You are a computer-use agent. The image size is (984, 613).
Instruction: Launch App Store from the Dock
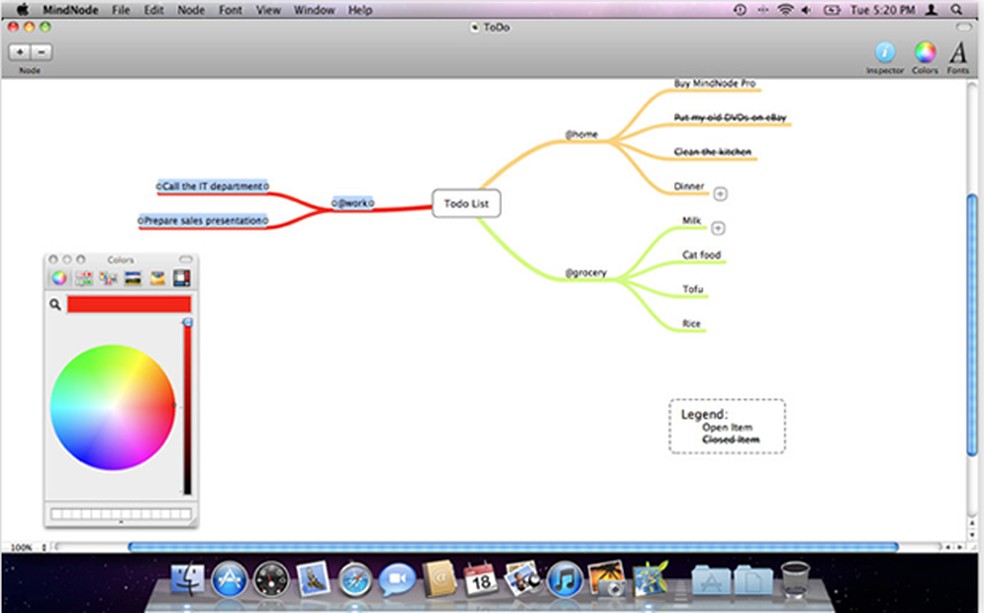click(x=229, y=578)
